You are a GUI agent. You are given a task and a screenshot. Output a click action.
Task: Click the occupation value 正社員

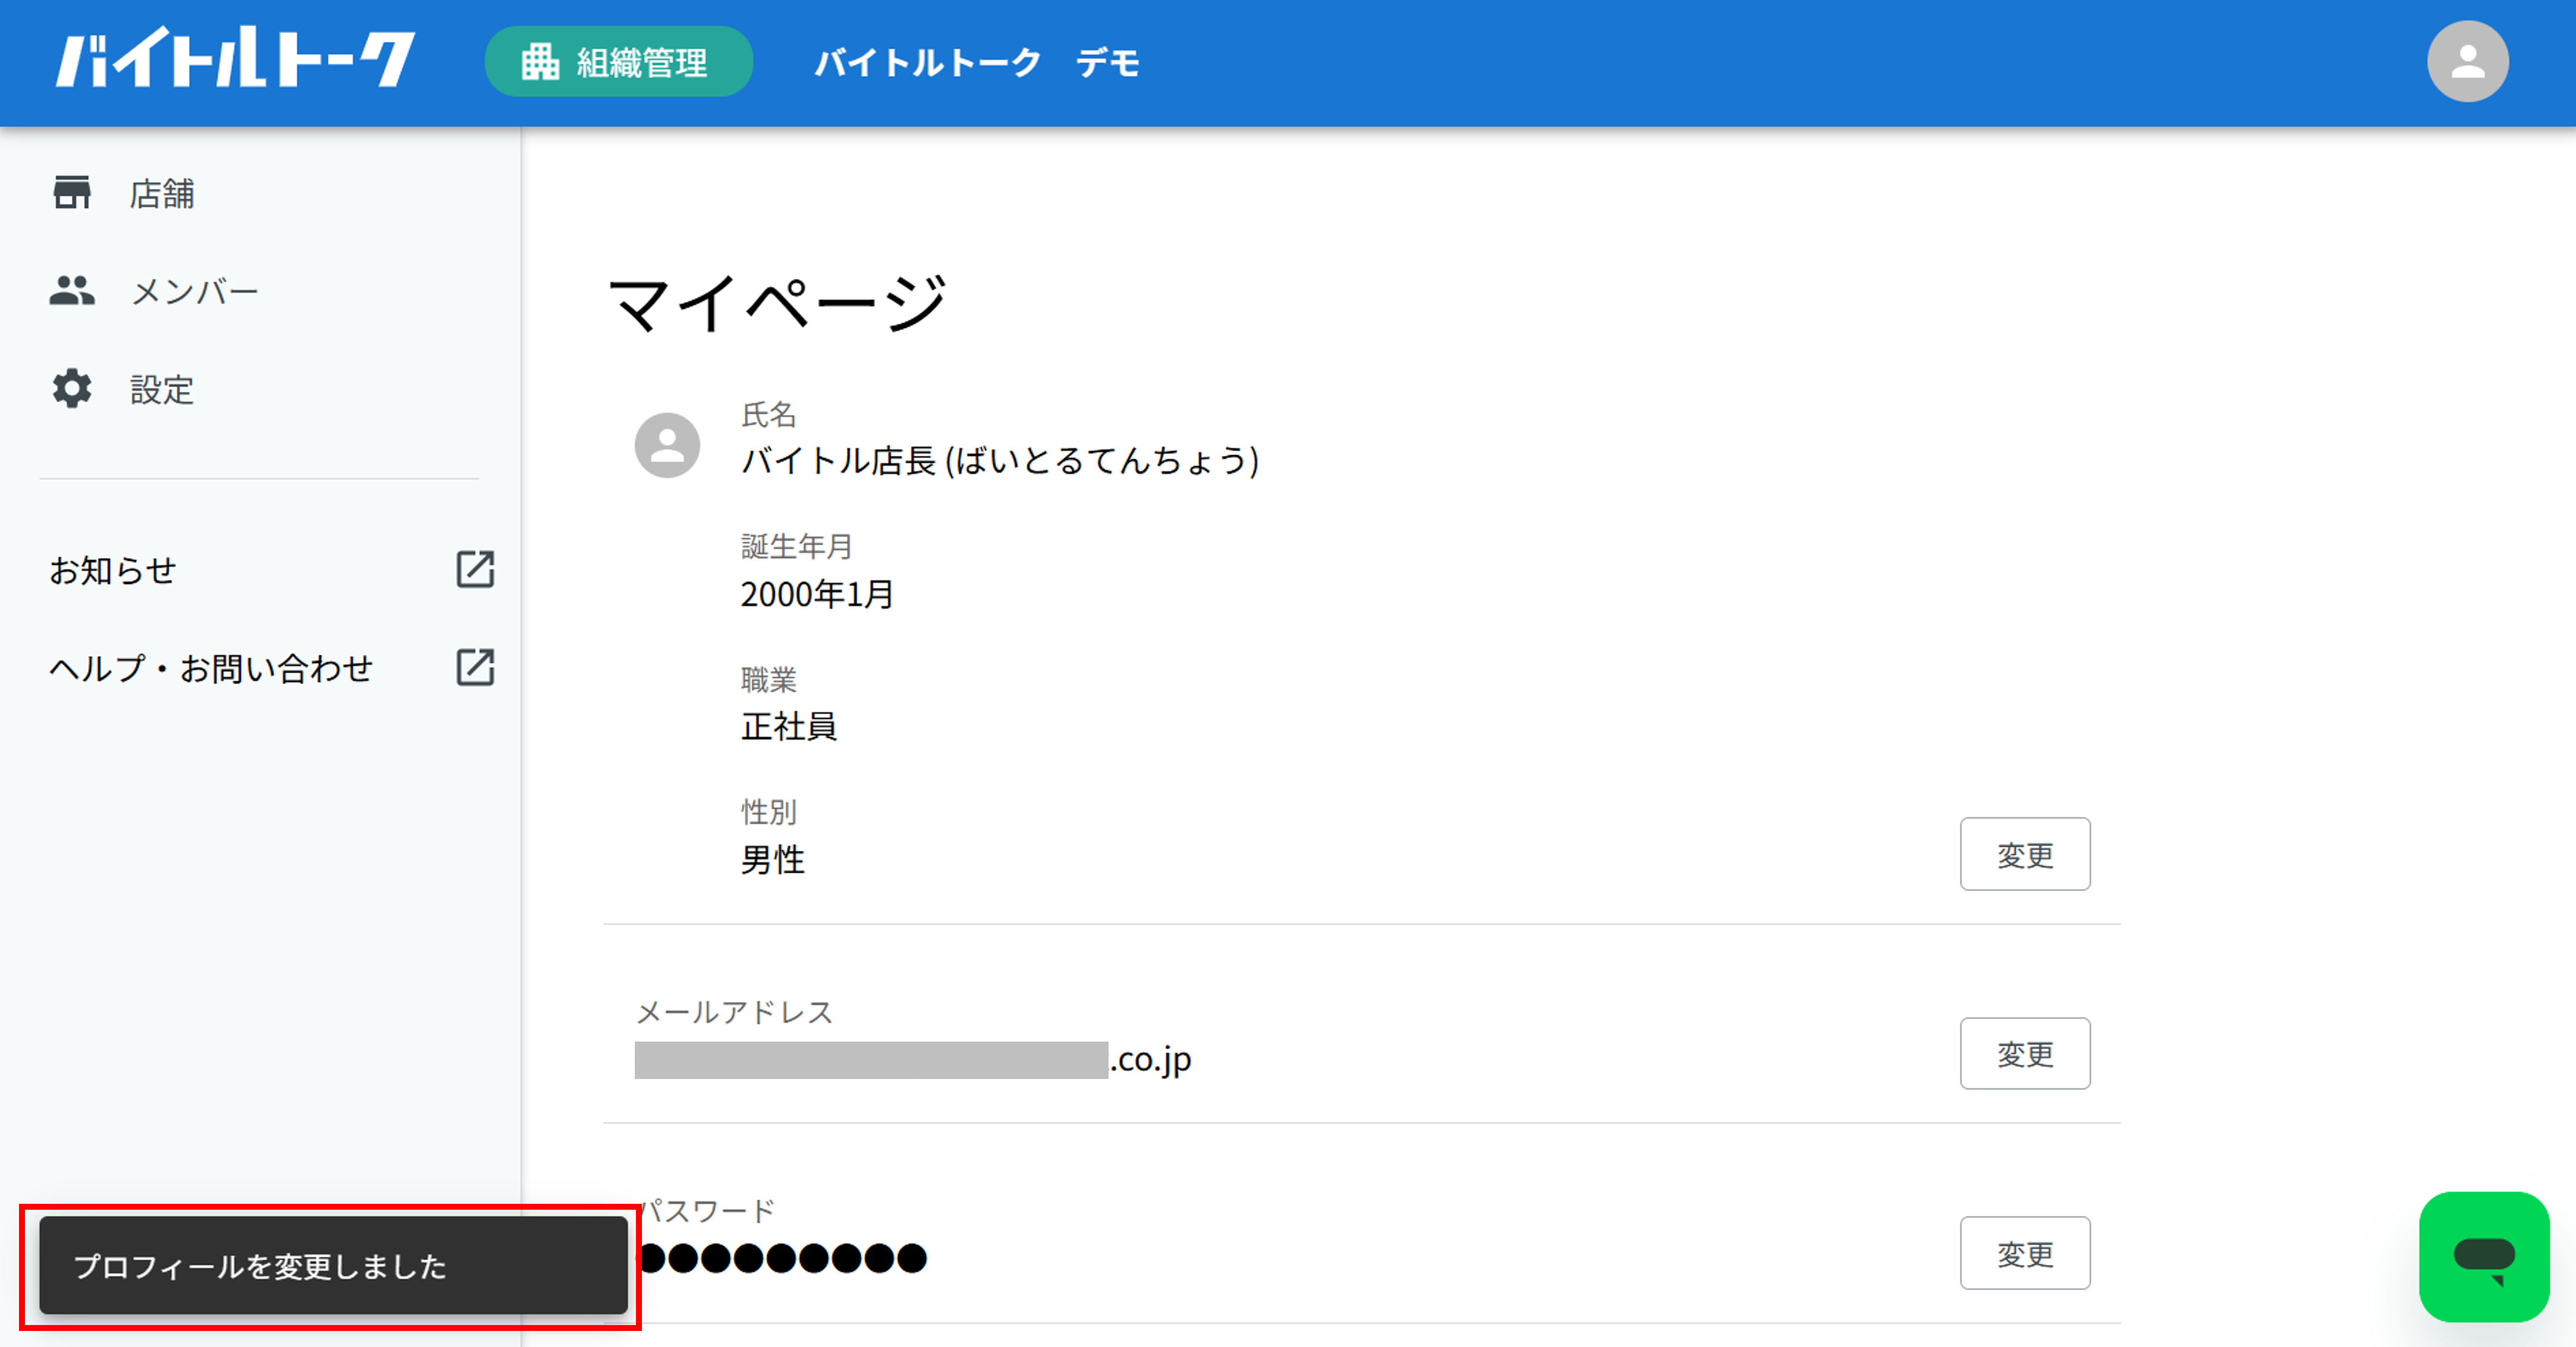click(788, 727)
